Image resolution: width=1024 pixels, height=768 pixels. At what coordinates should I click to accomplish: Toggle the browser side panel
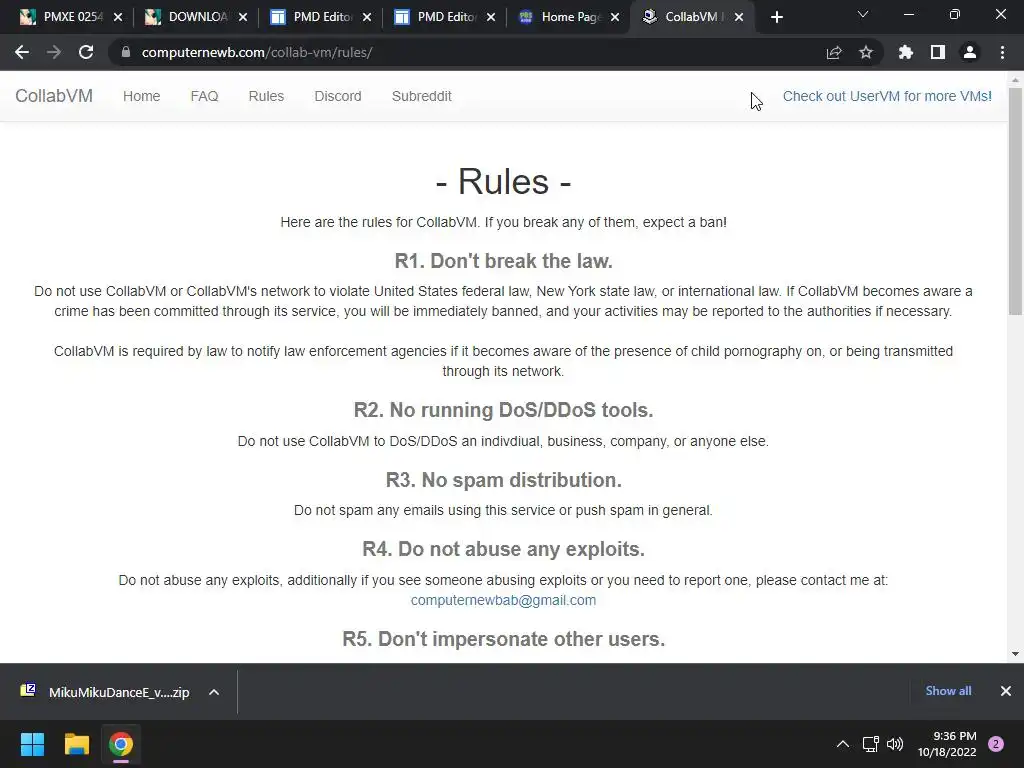pyautogui.click(x=938, y=52)
